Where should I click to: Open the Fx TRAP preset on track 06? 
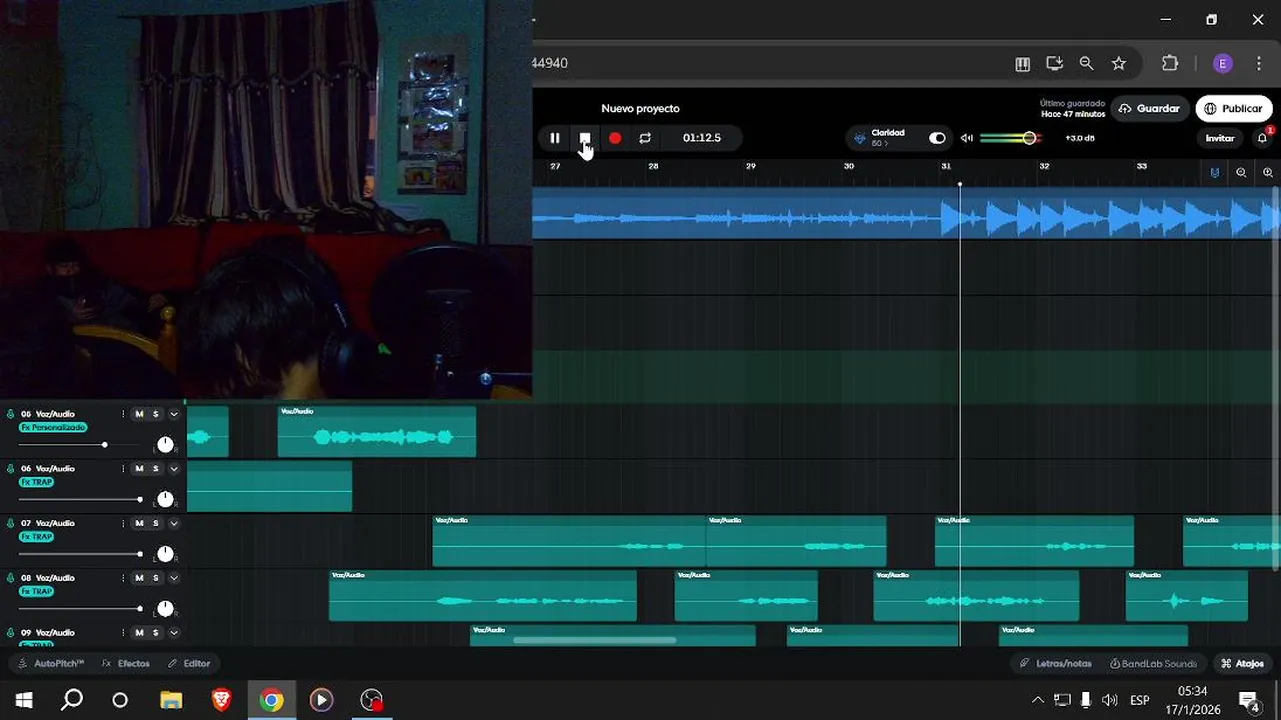37,482
